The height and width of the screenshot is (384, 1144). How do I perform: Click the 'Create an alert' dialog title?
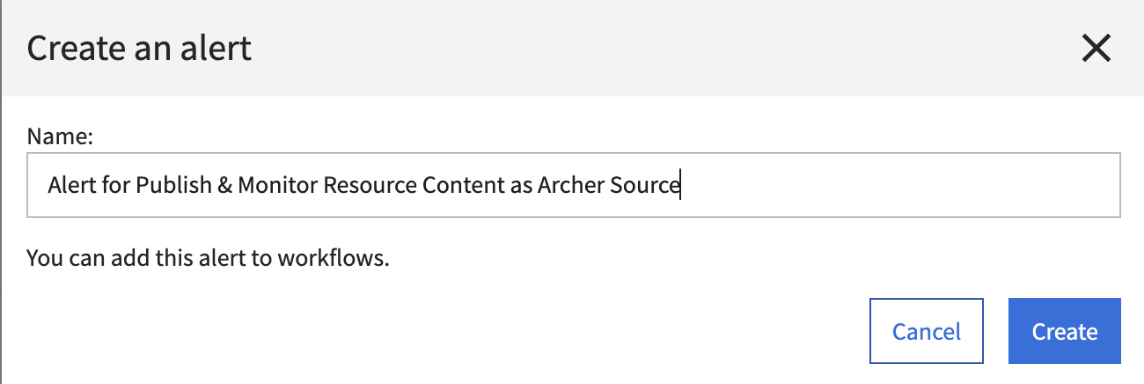point(139,49)
